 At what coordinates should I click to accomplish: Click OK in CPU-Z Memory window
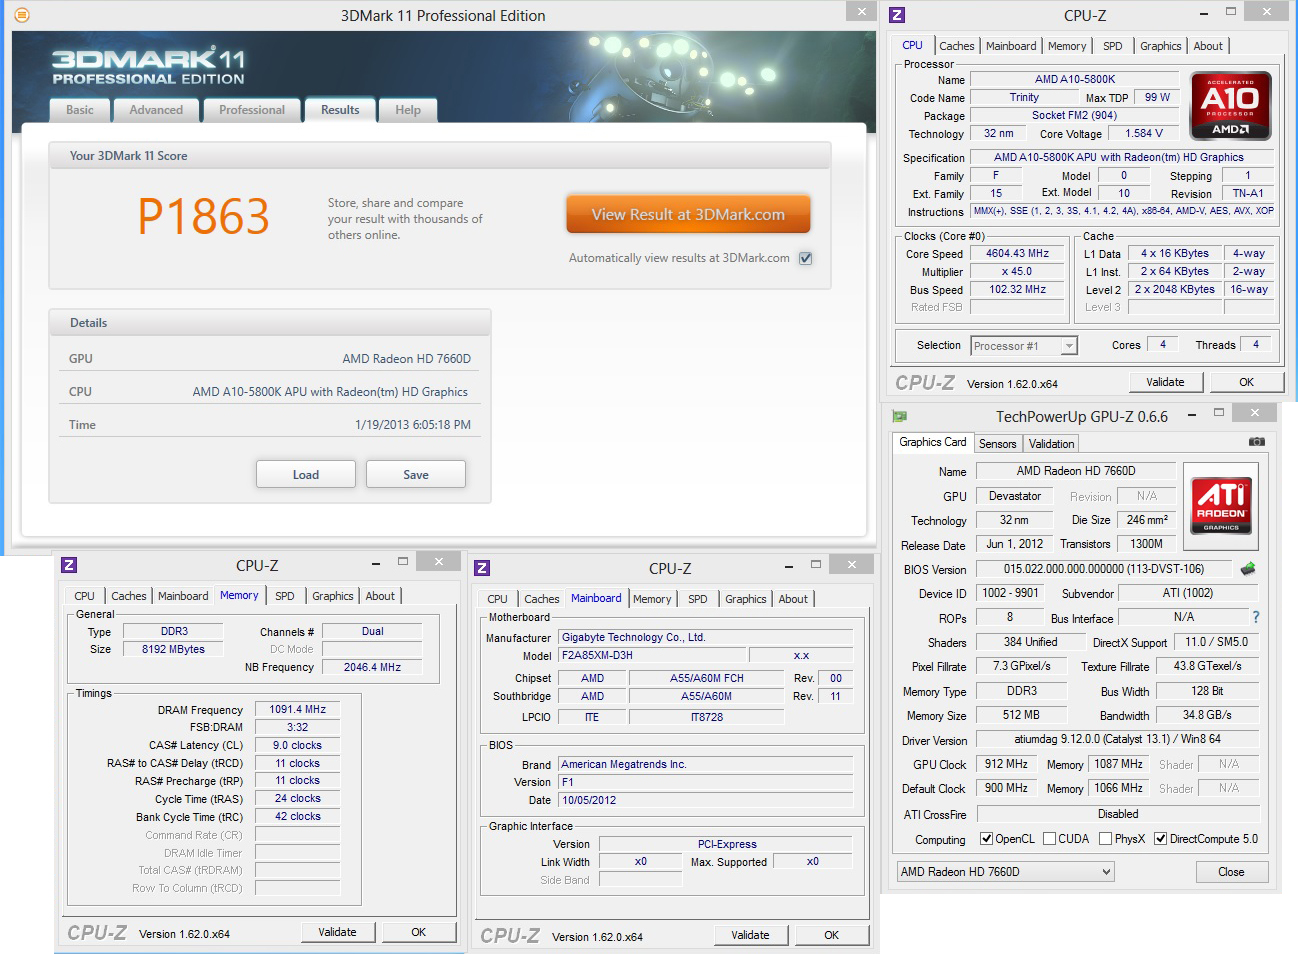tap(419, 932)
